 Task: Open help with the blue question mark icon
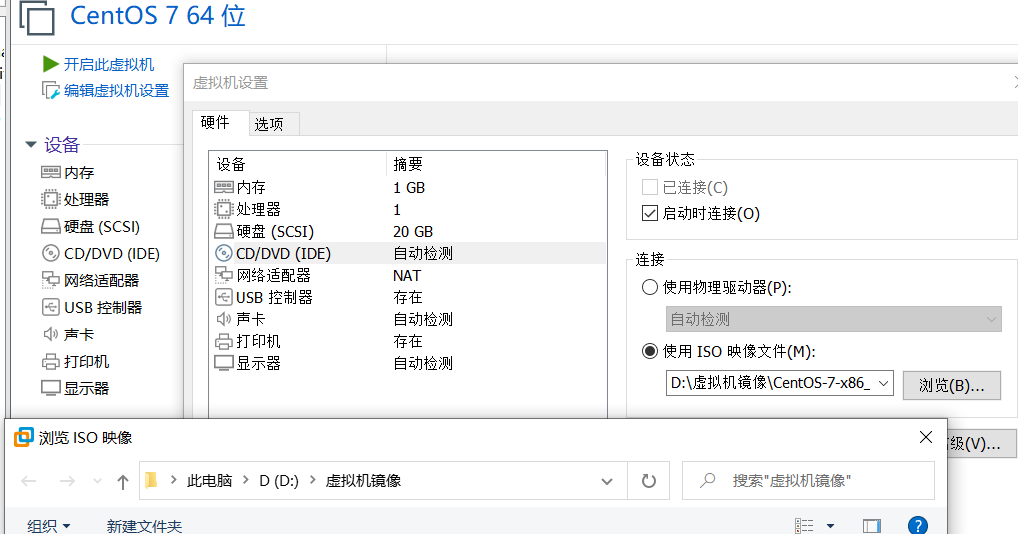(917, 526)
